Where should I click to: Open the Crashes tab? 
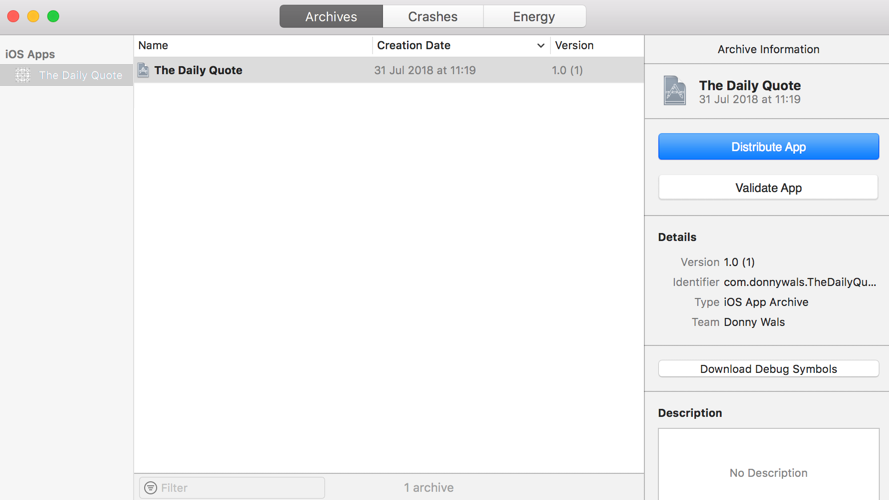point(433,16)
